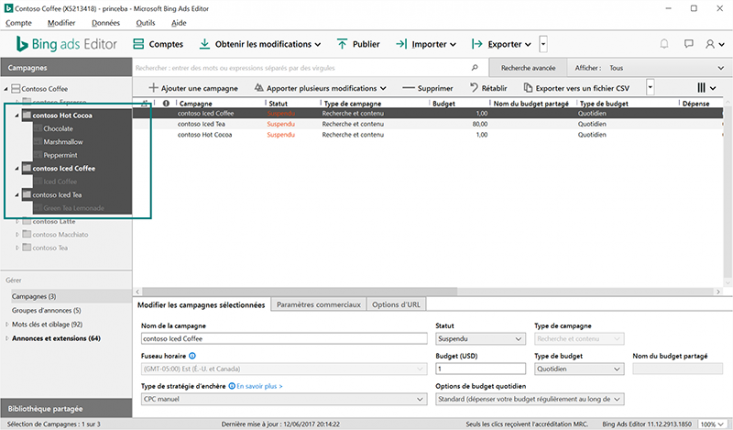Open the Importer dropdown

coord(426,44)
